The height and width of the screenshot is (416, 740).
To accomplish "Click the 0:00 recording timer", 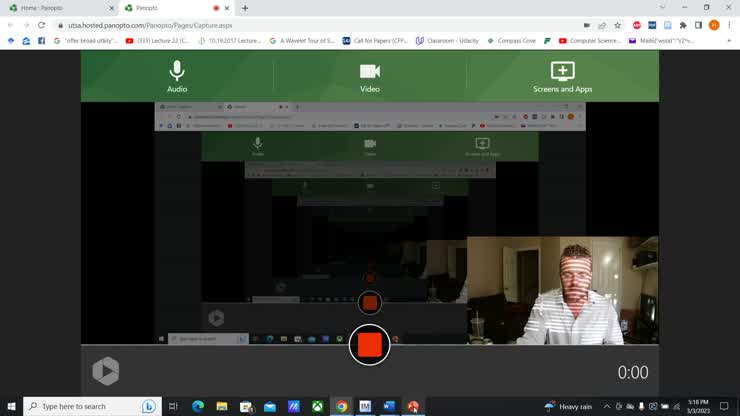I will pyautogui.click(x=633, y=373).
